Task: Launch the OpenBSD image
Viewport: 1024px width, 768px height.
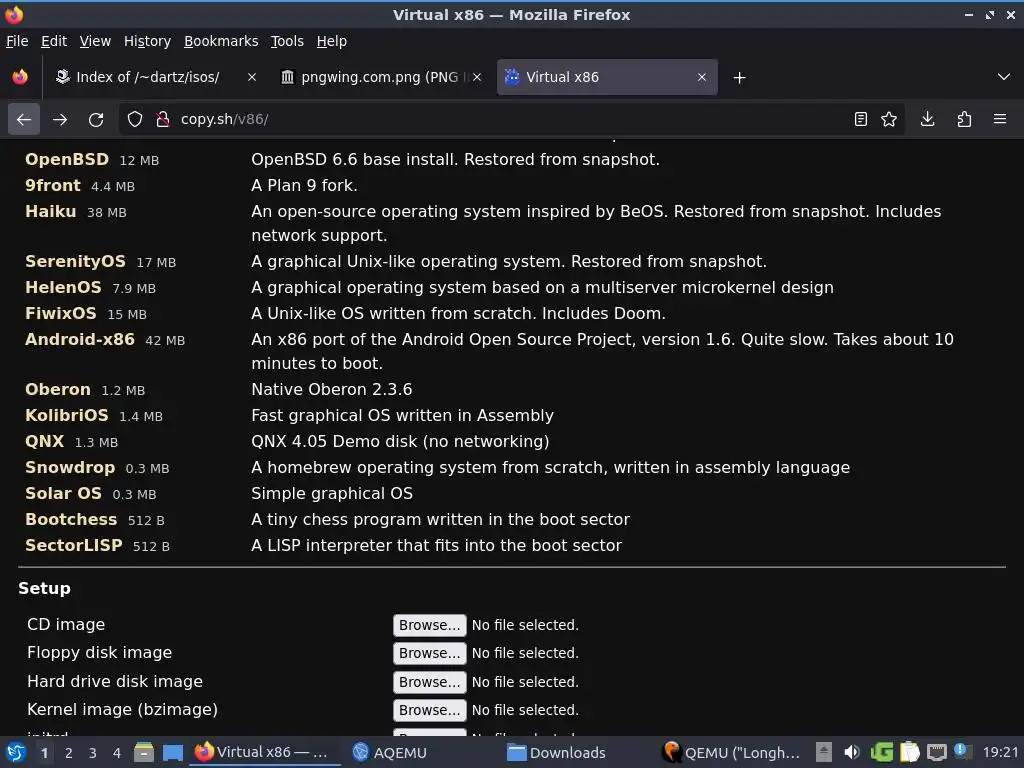Action: click(x=67, y=159)
